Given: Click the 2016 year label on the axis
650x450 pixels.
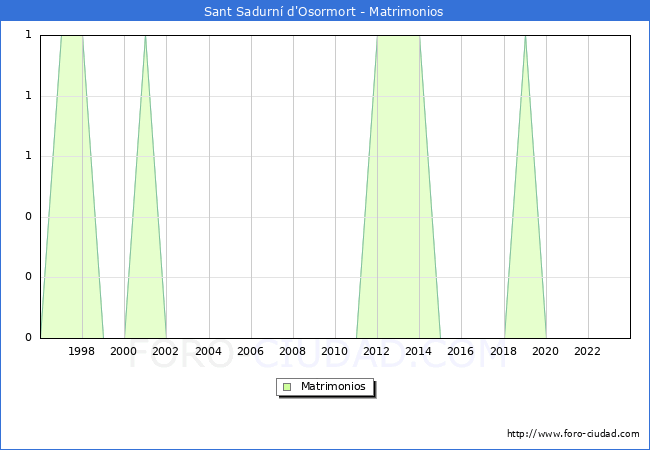Looking at the screenshot, I should (x=461, y=351).
